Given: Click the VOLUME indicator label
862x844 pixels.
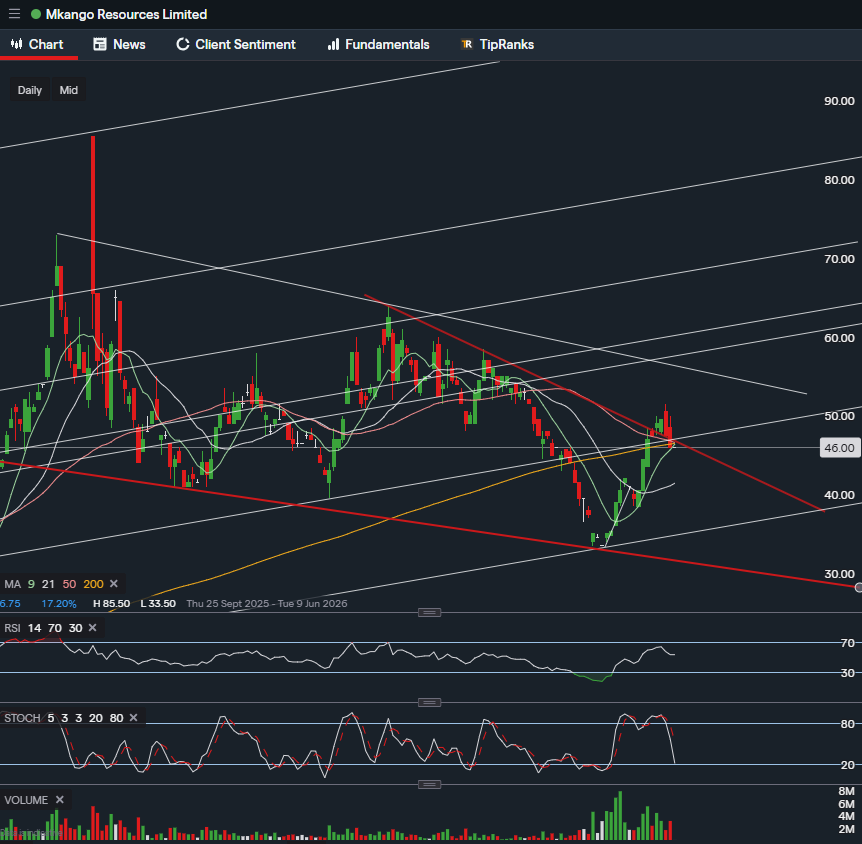Looking at the screenshot, I should pos(26,800).
